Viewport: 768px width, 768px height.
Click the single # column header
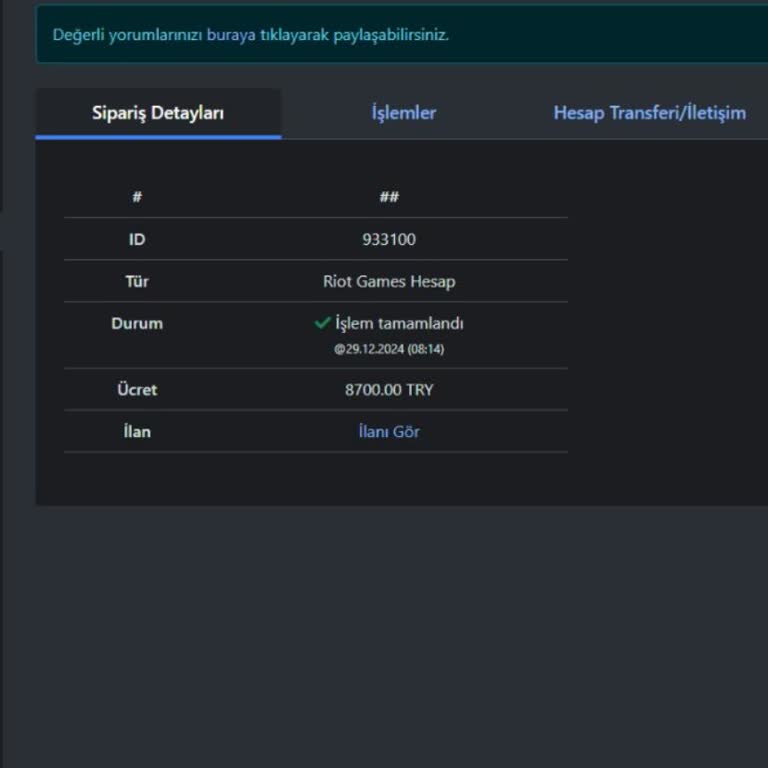tap(137, 197)
